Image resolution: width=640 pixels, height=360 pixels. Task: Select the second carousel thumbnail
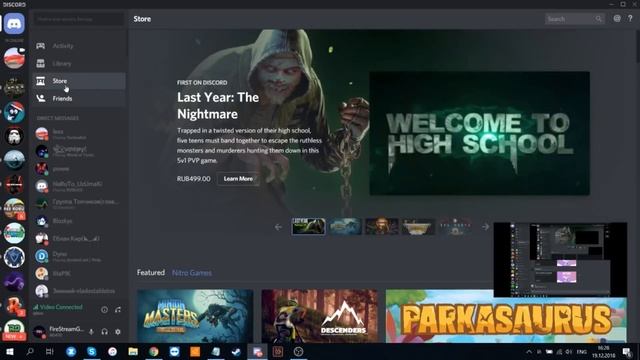[x=345, y=226]
